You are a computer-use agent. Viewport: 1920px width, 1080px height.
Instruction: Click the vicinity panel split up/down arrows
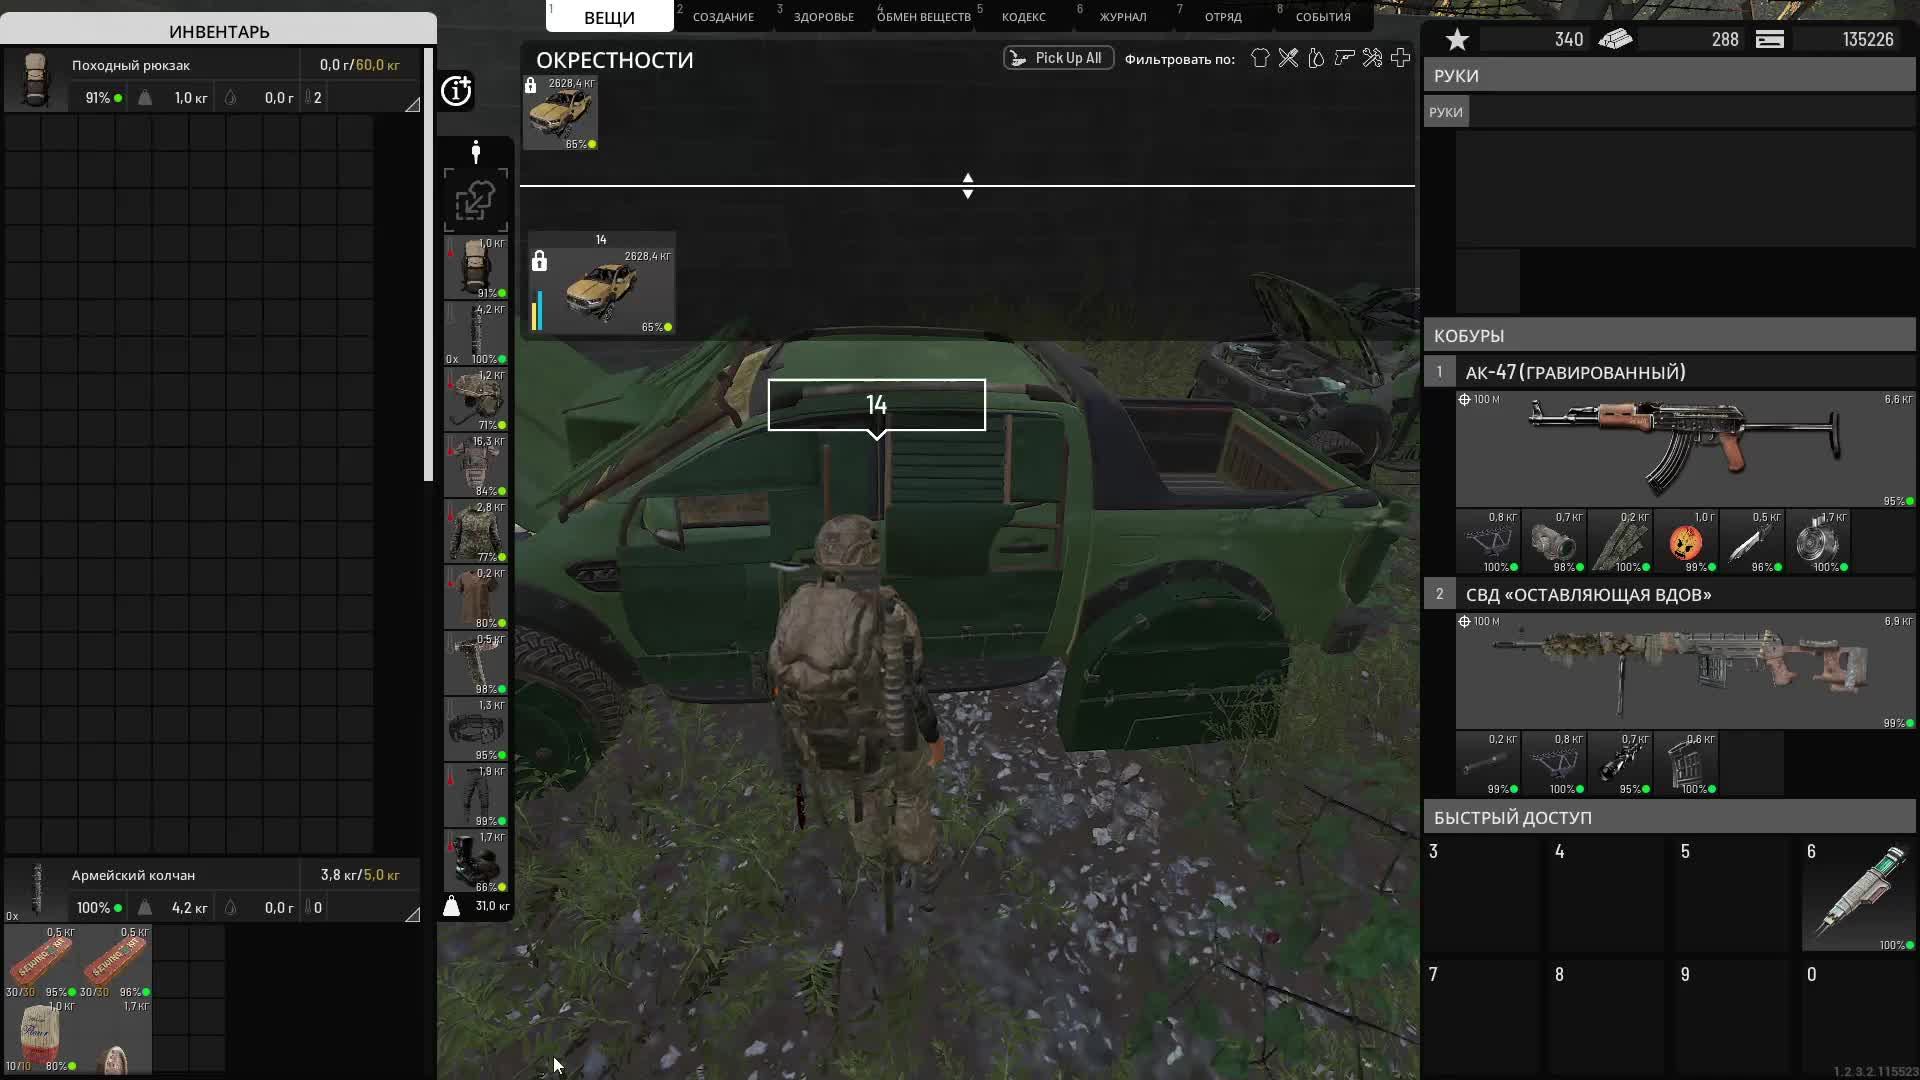pos(967,185)
